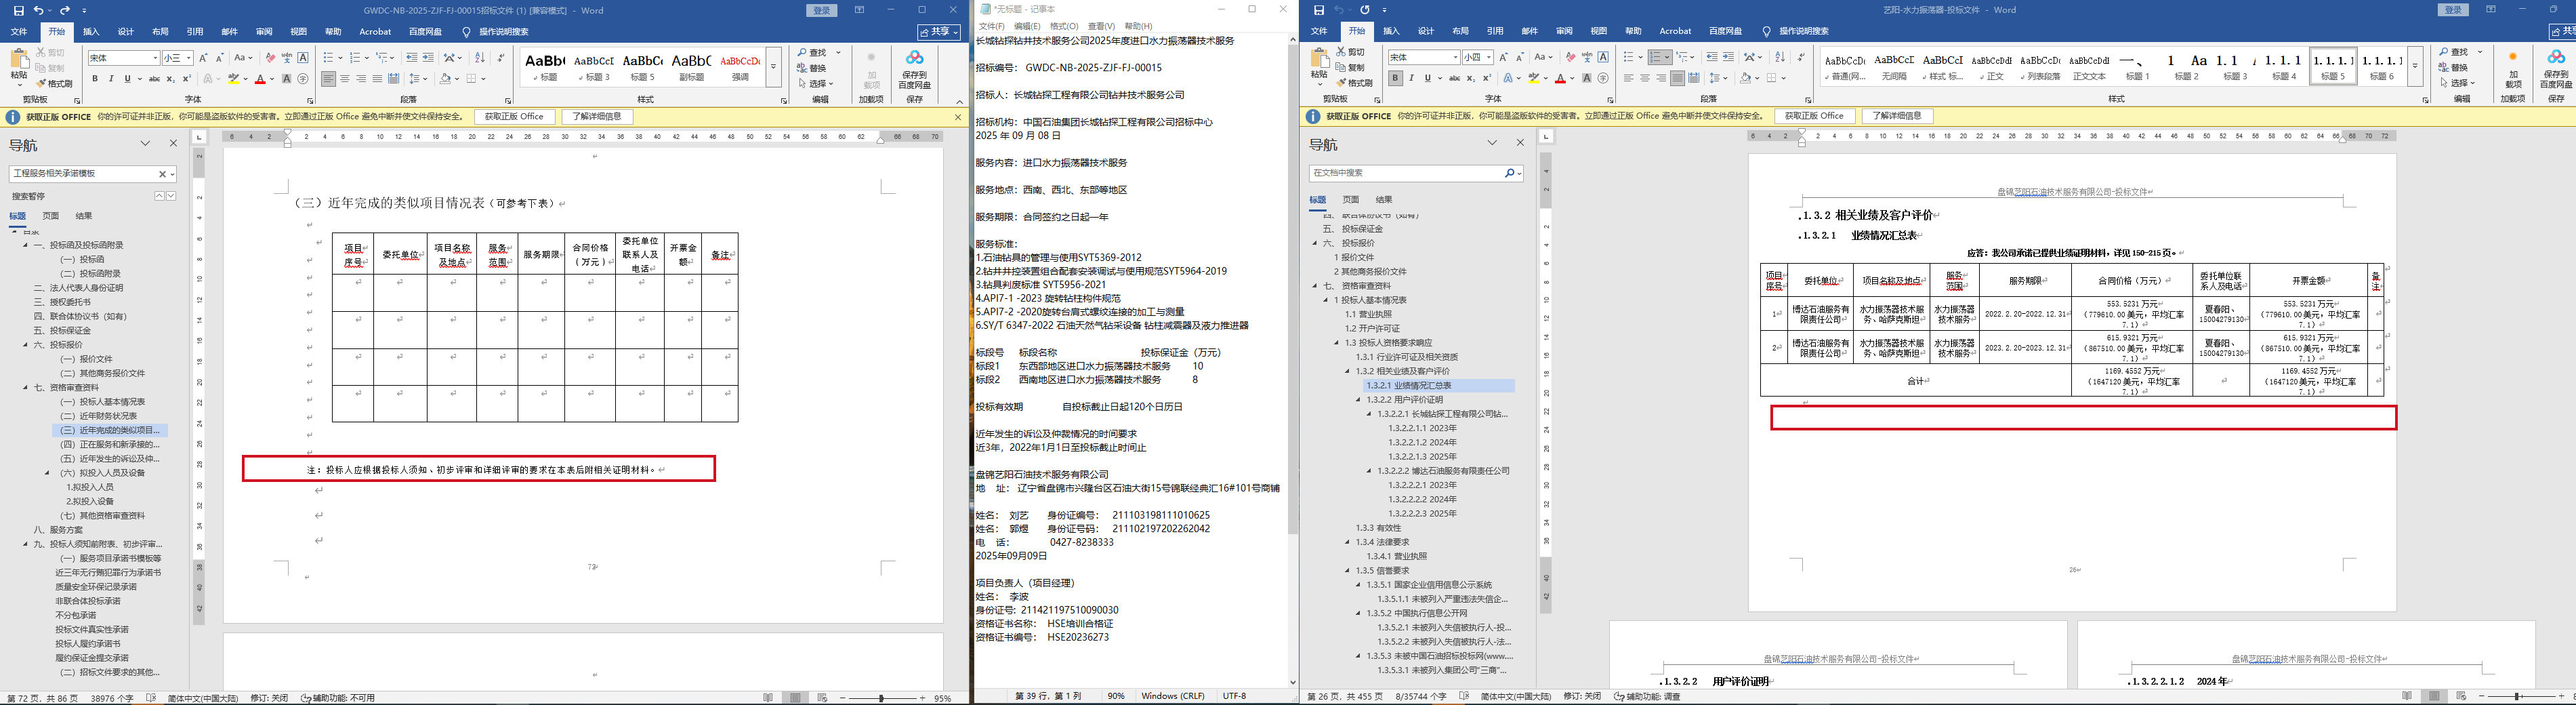Open the font name dropdown in left Word
Screen dimensions: 2576x705
pyautogui.click(x=155, y=58)
